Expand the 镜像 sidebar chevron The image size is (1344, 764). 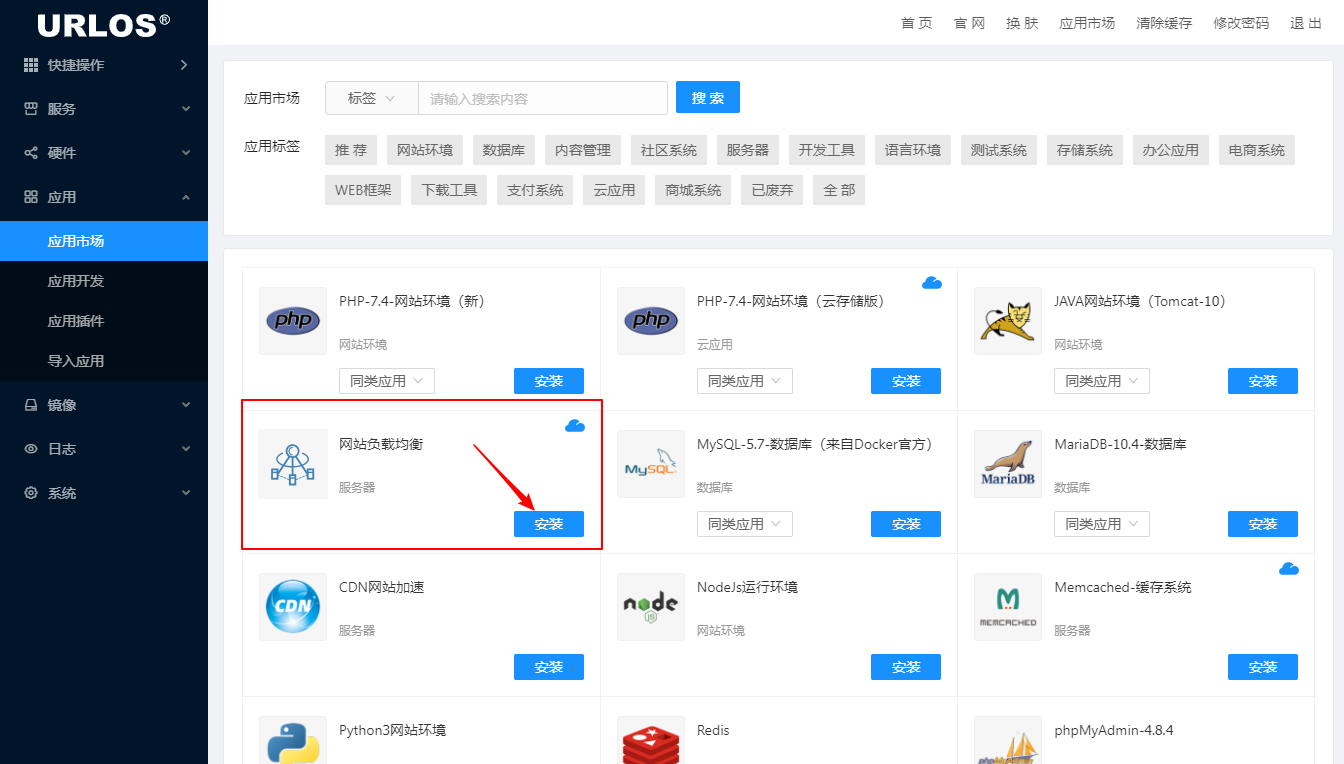[185, 405]
